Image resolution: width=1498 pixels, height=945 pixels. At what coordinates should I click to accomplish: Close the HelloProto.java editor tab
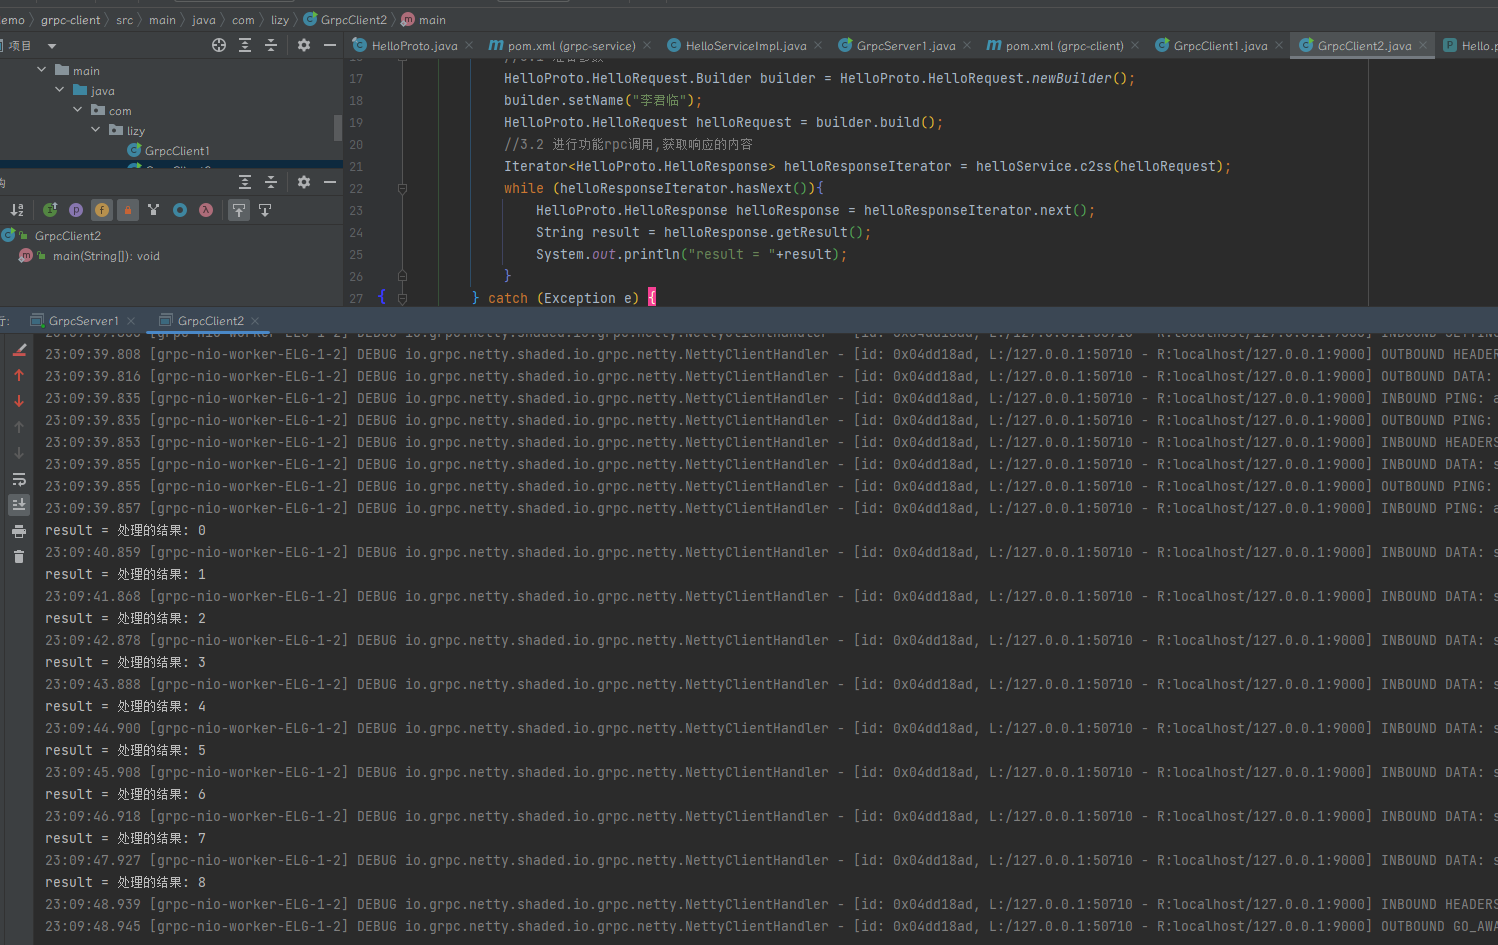(469, 46)
